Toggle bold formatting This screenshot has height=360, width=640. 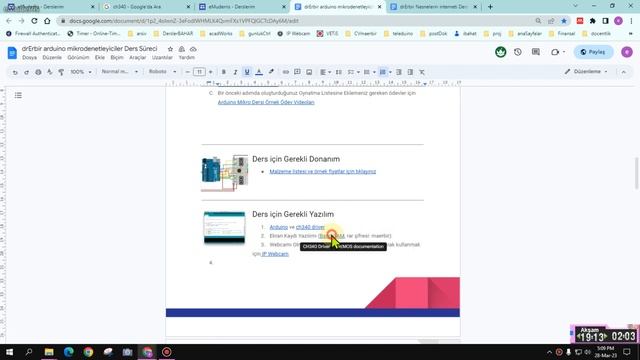click(224, 72)
